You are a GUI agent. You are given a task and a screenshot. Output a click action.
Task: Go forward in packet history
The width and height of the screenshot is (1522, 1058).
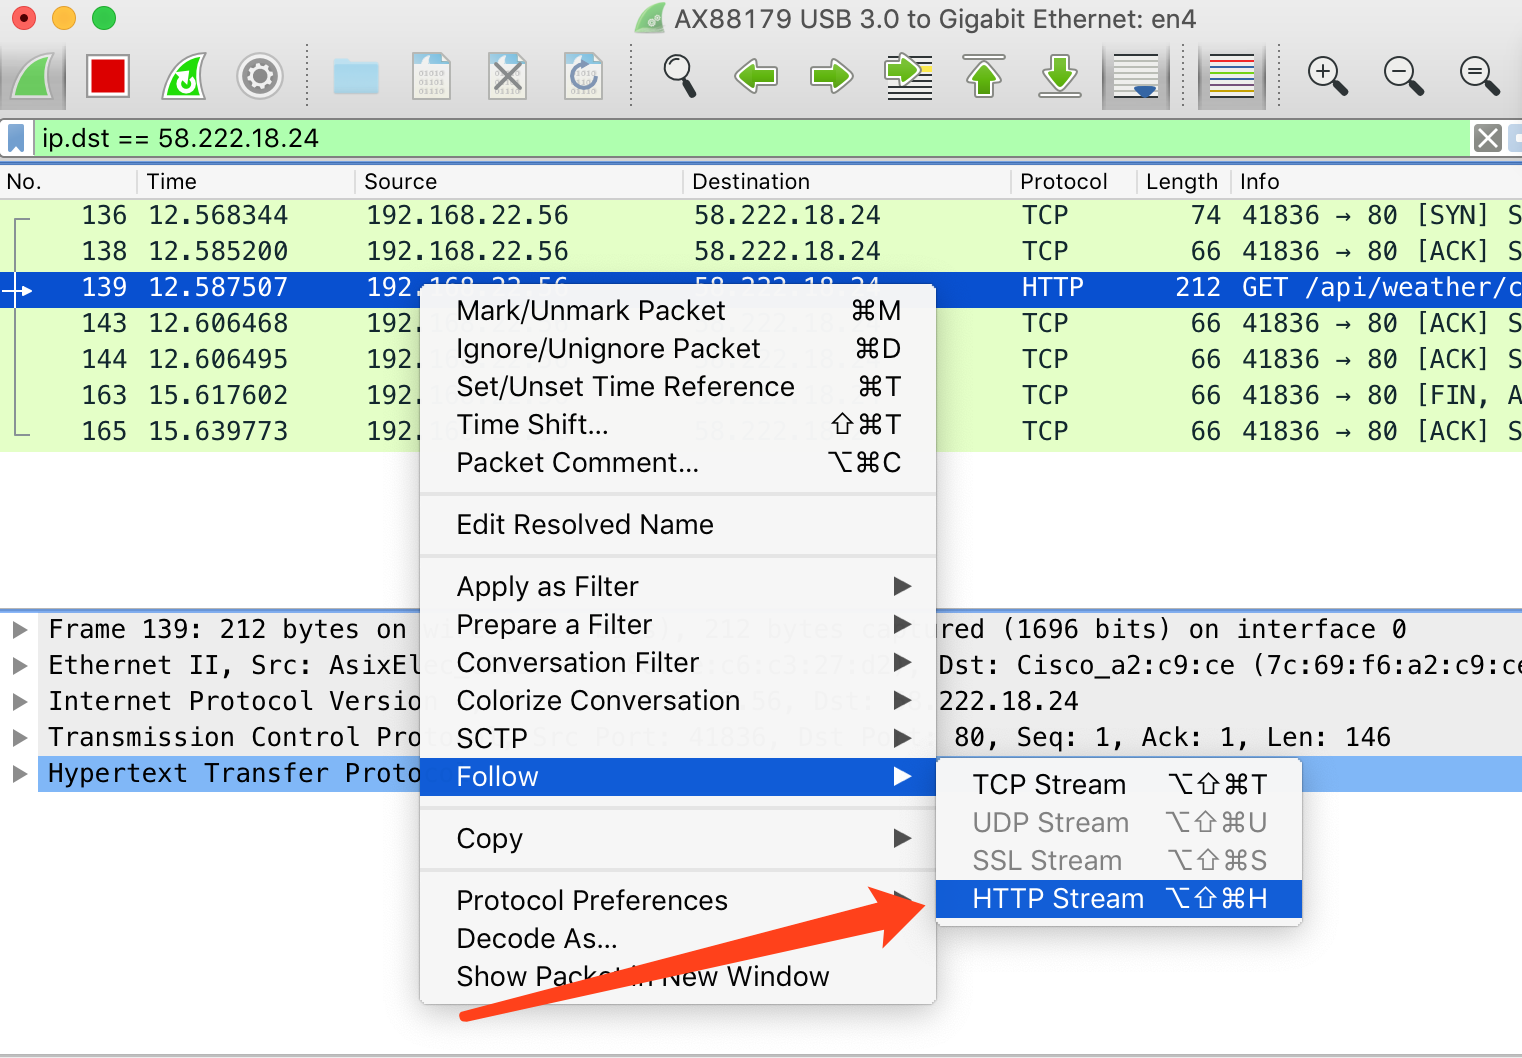832,76
